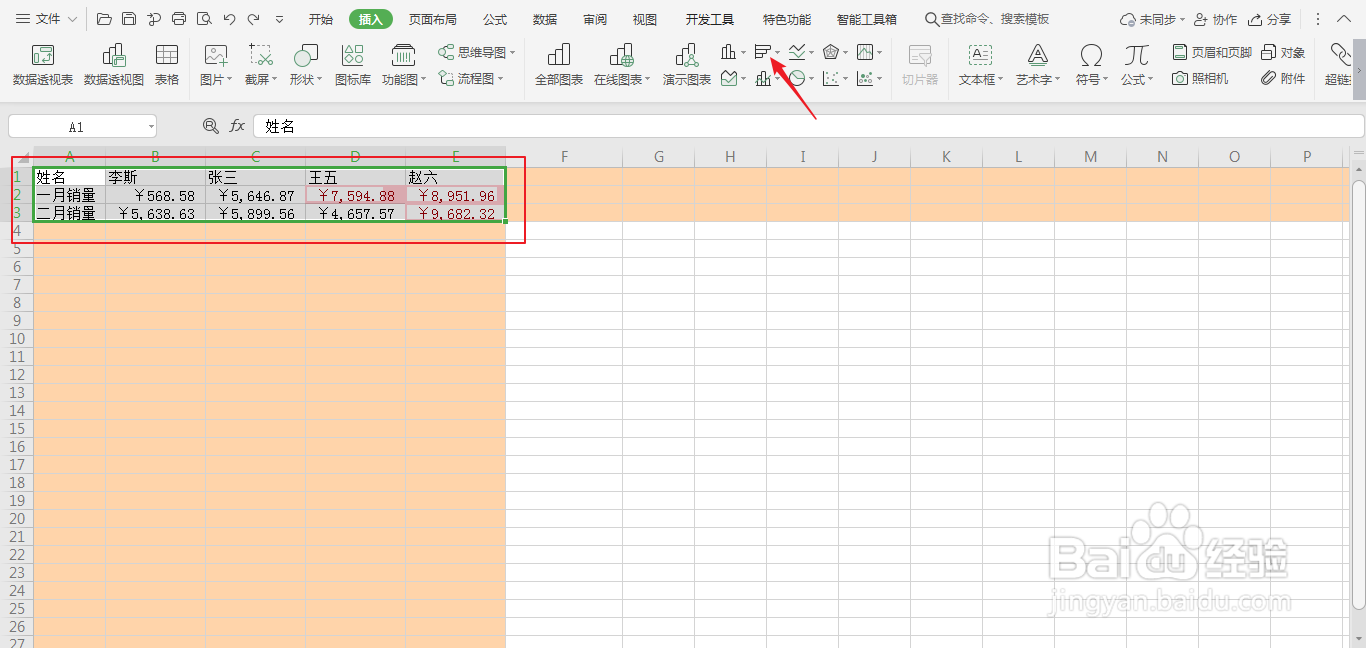Click the fx insert function button
The width and height of the screenshot is (1366, 648).
[237, 126]
